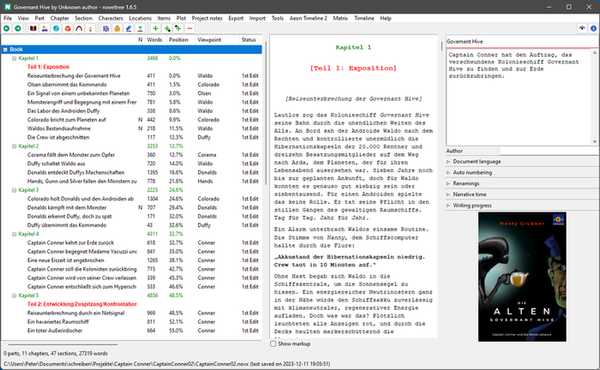The height and width of the screenshot is (370, 600).
Task: Select section 'Olsen übernimmt das Kommando'
Action: point(67,85)
